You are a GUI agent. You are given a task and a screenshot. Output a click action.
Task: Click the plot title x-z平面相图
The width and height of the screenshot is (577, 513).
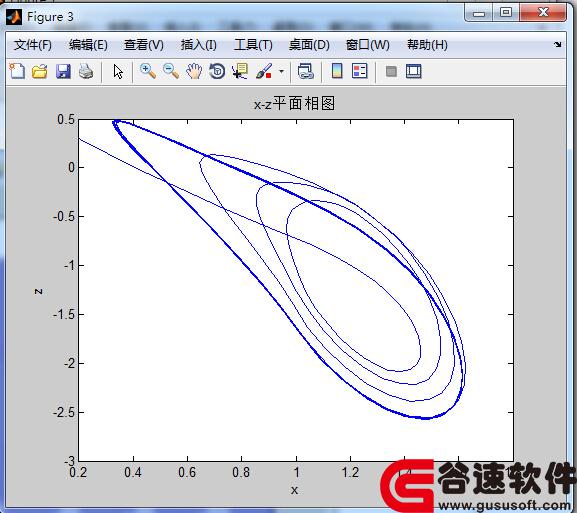[294, 103]
